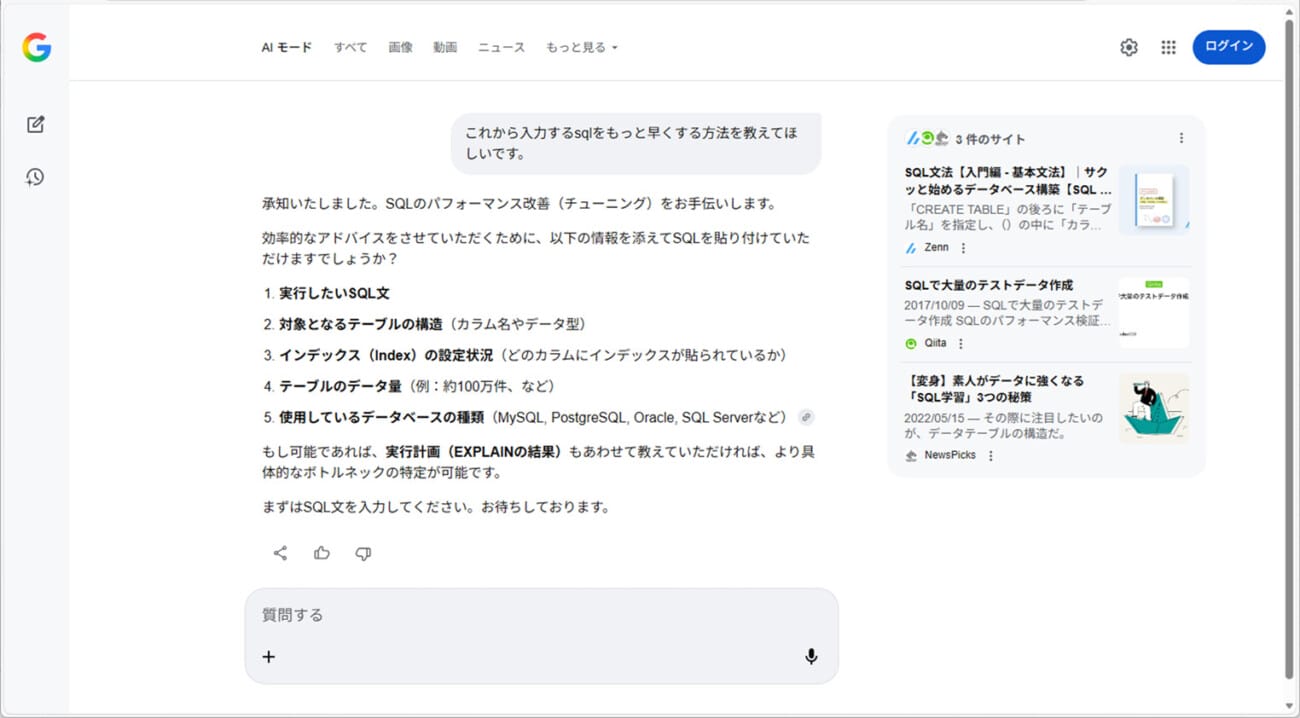Click the plus icon to attach content
This screenshot has width=1300, height=718.
click(x=268, y=656)
